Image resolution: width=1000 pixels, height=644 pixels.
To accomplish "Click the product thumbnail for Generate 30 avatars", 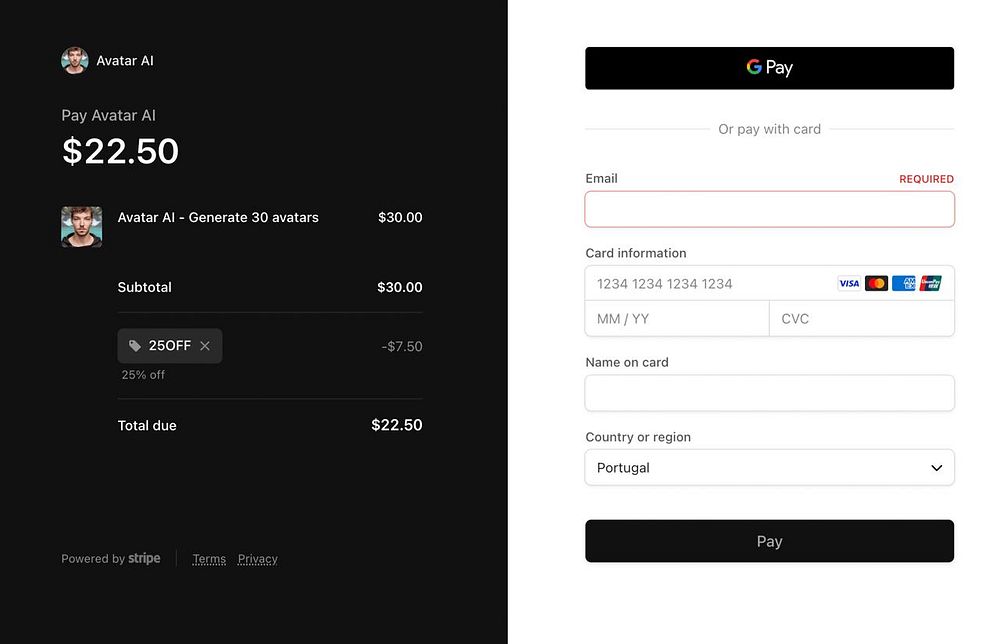I will (x=81, y=227).
